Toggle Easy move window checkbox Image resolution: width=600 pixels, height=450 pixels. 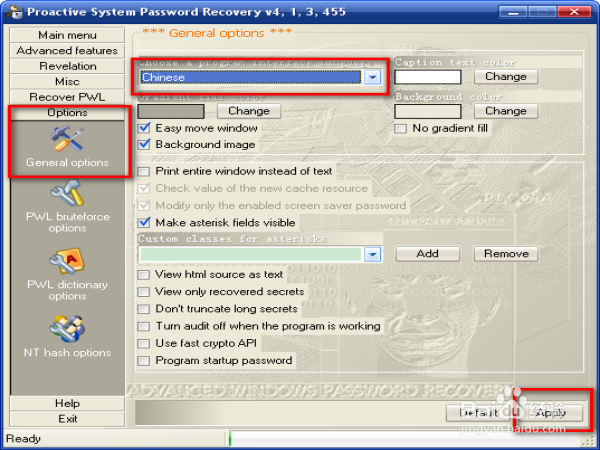click(x=144, y=128)
